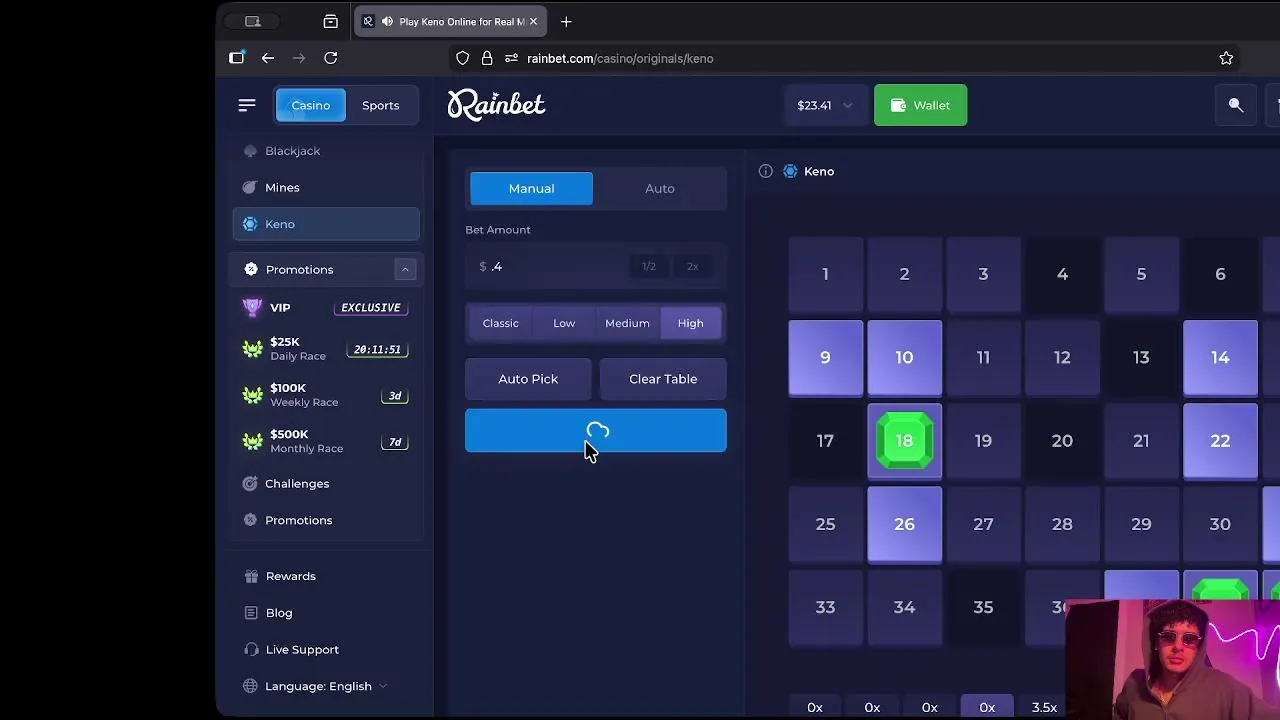Click the Rainbet logo

(x=496, y=105)
